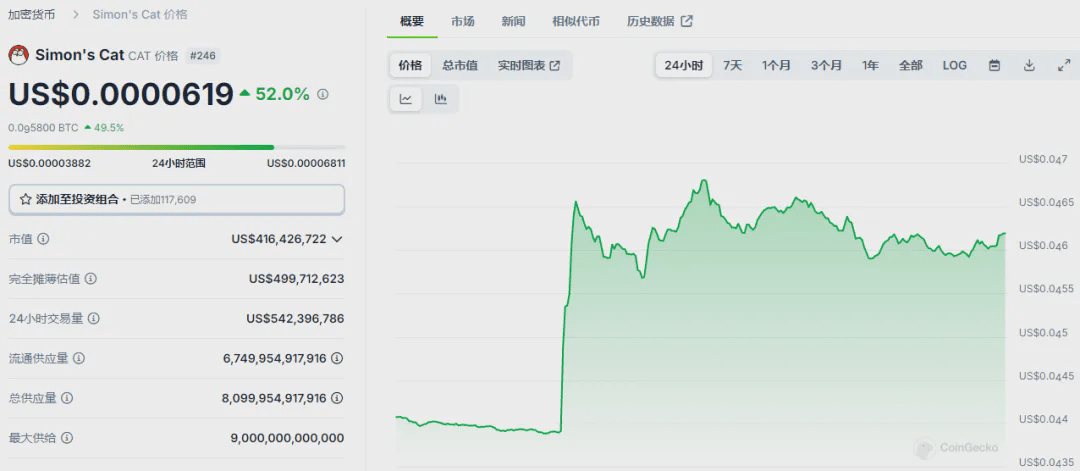Viewport: 1080px width, 471px height.
Task: Click external link icon beside 历史数据
Action: point(687,21)
